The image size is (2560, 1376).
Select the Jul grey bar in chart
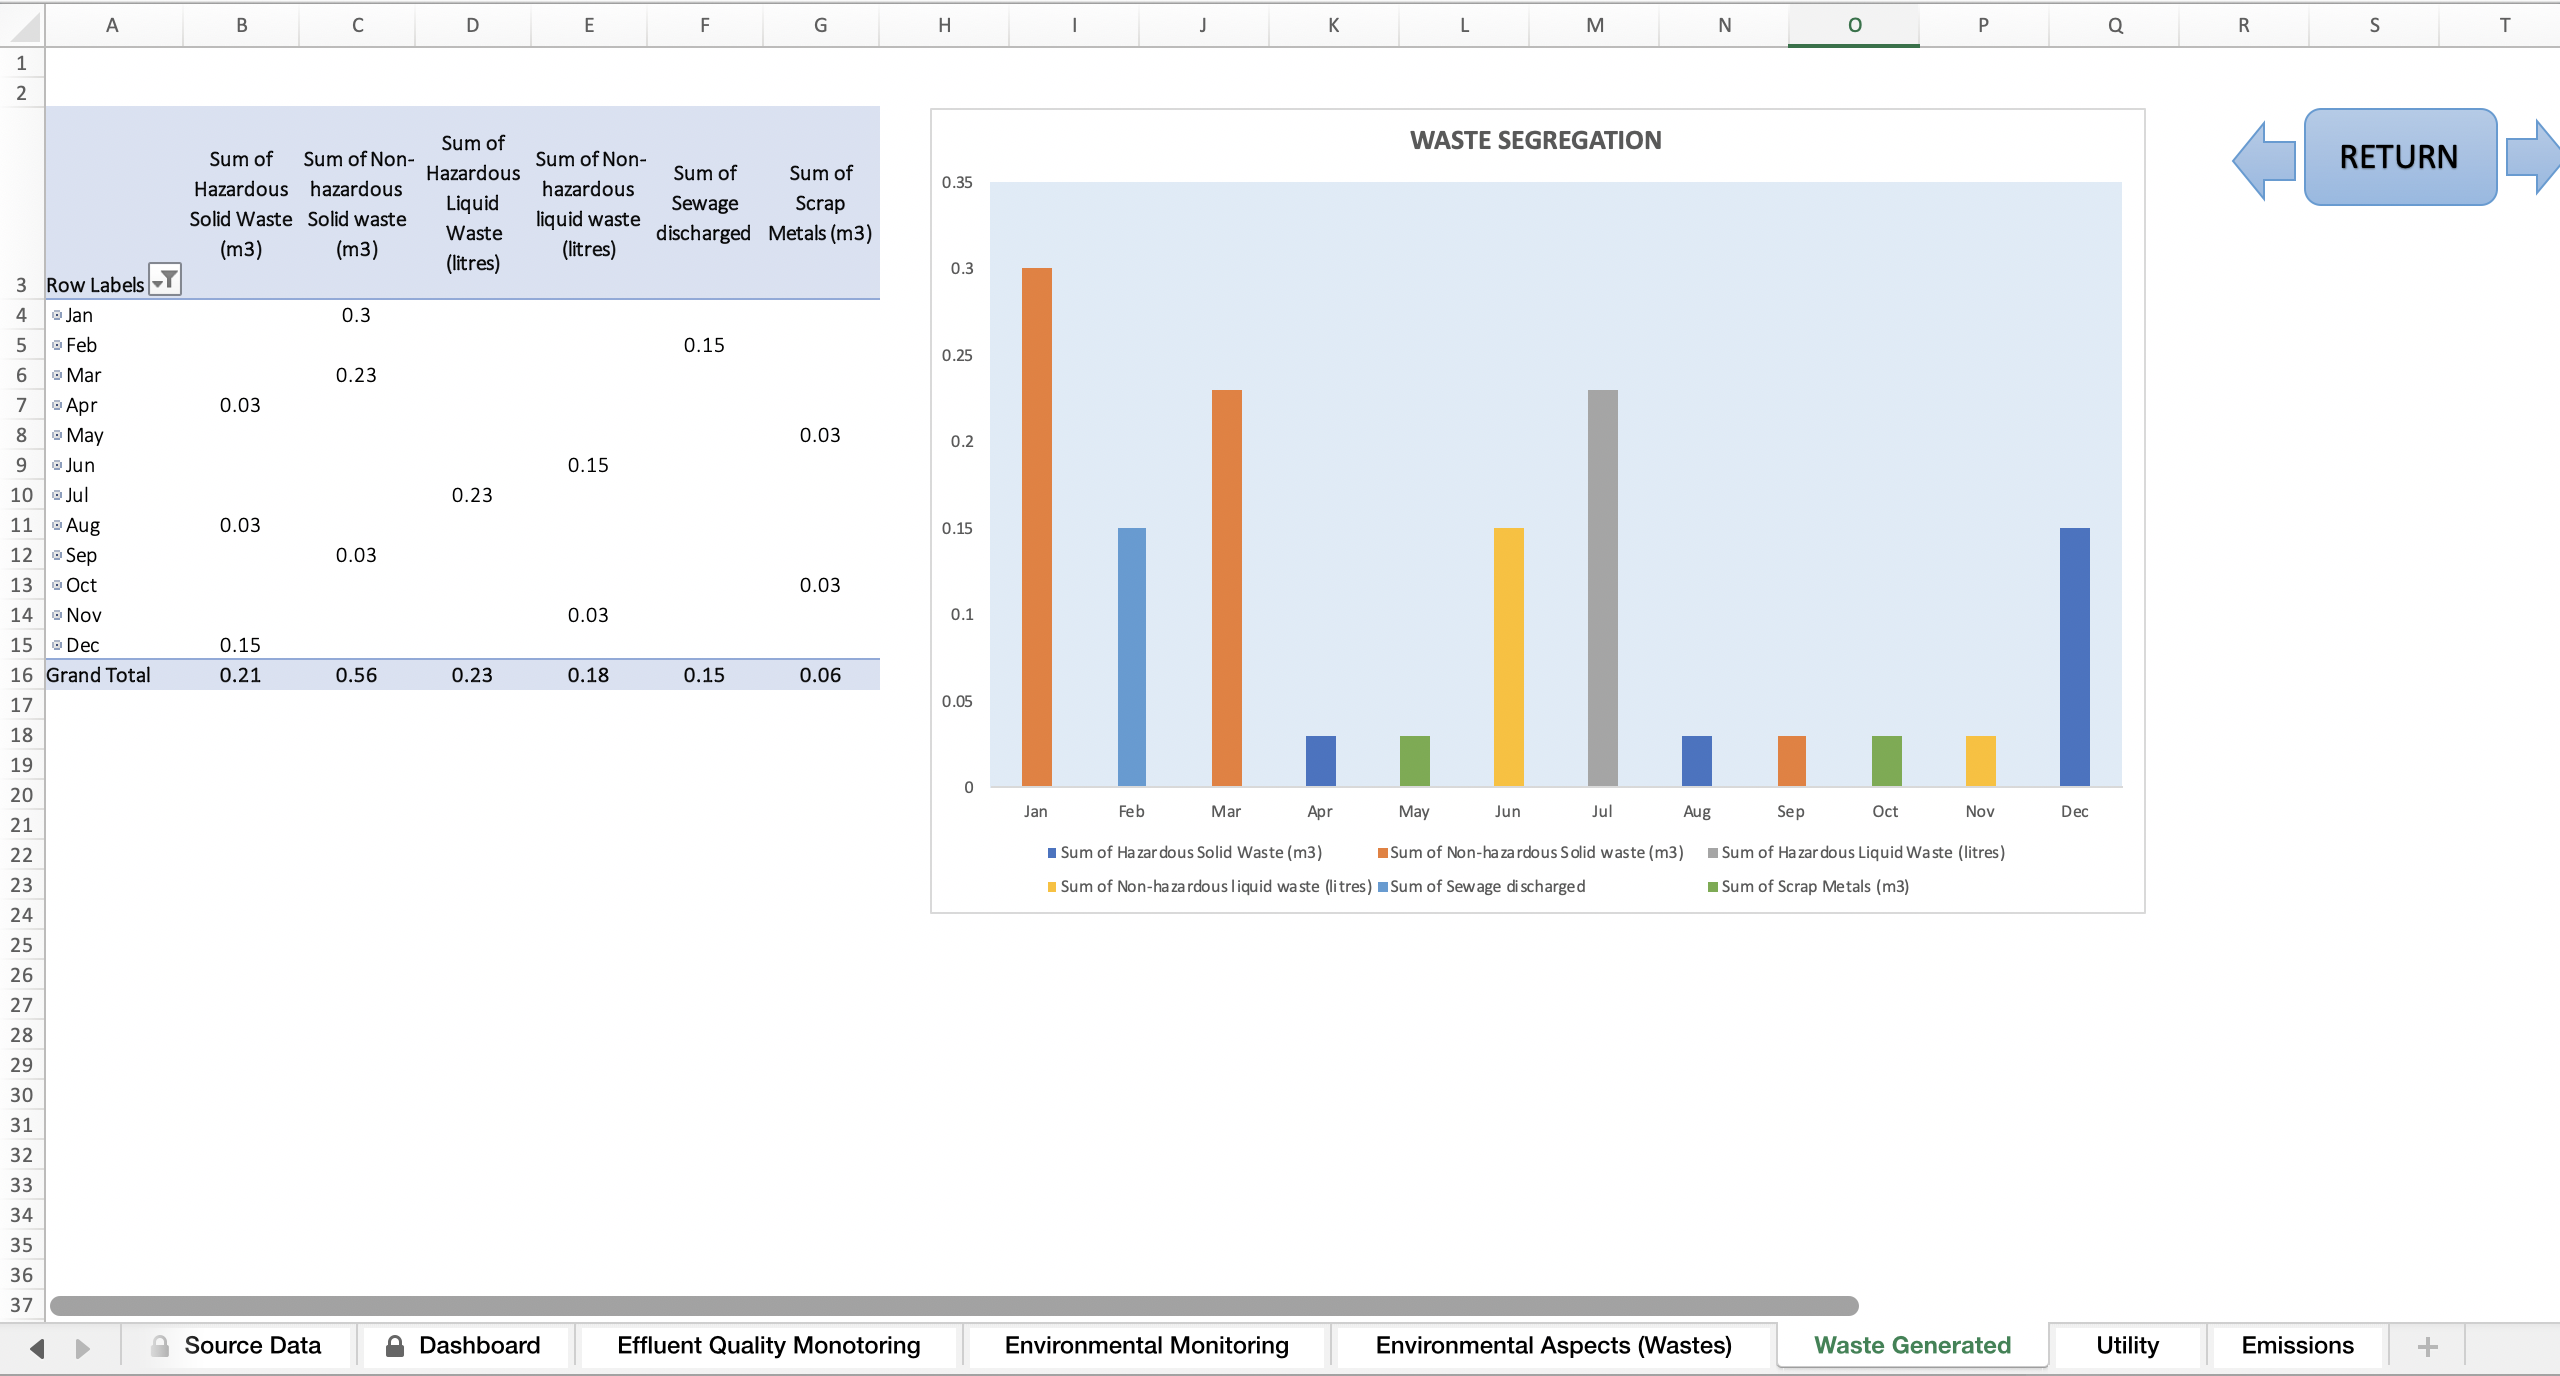click(x=1603, y=588)
